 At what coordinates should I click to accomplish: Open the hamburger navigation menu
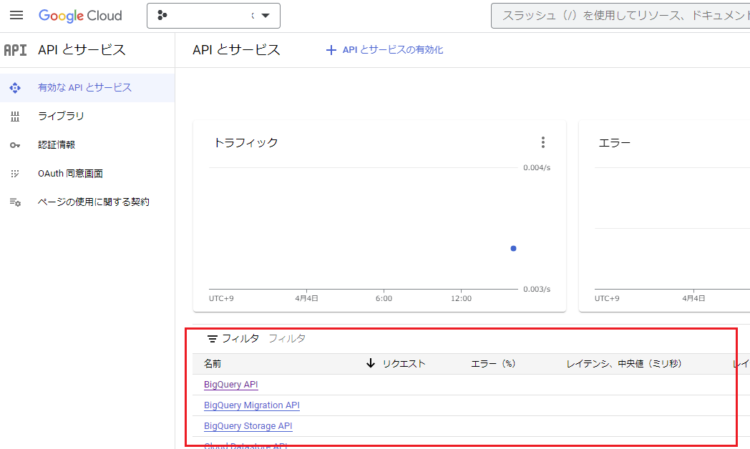(x=16, y=15)
